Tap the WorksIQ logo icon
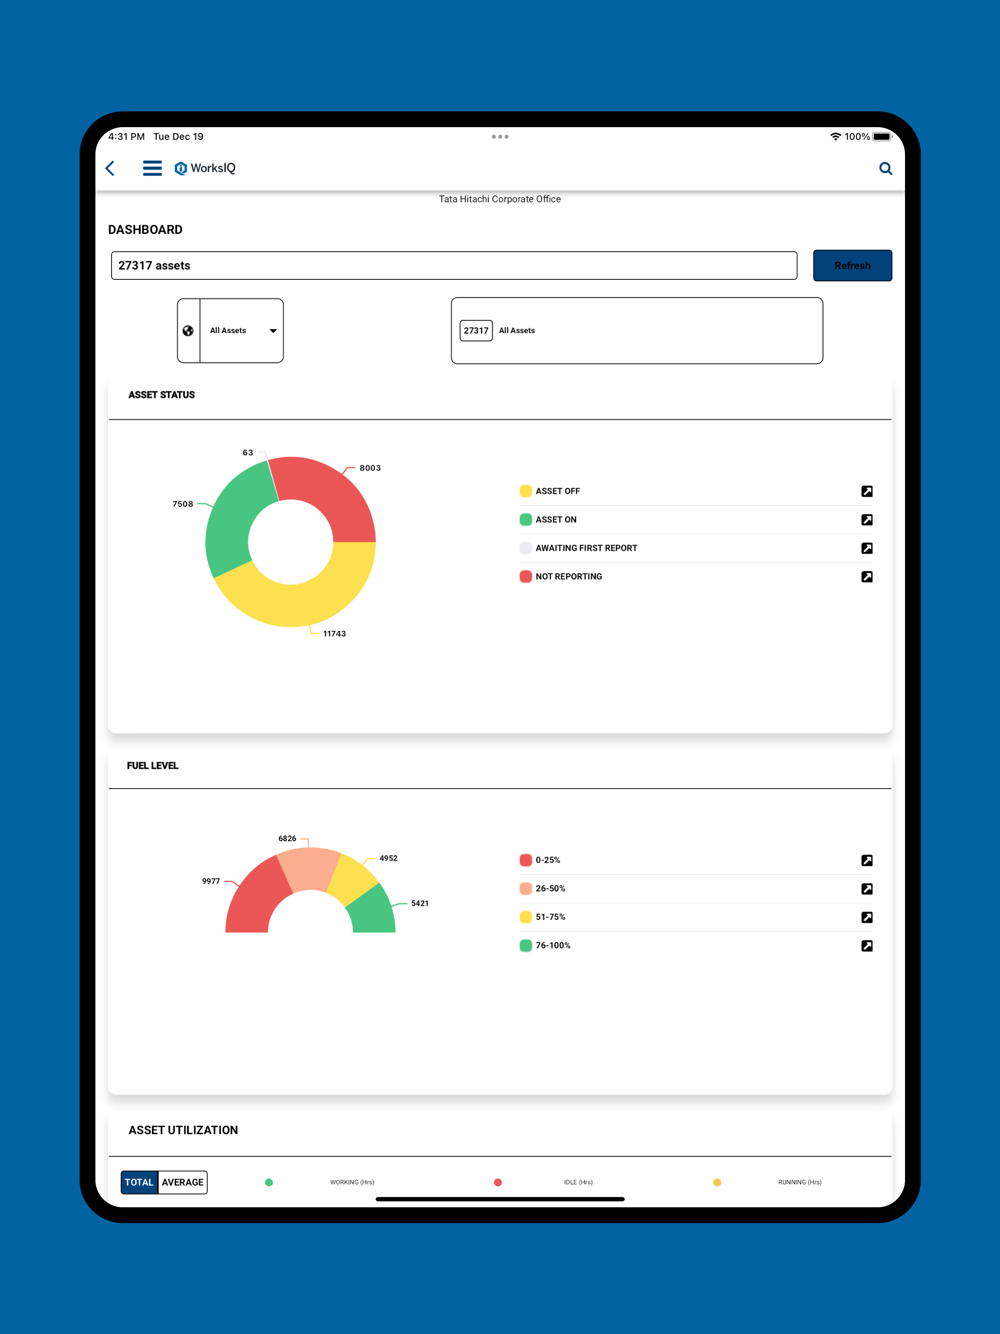Image resolution: width=1000 pixels, height=1334 pixels. point(181,168)
